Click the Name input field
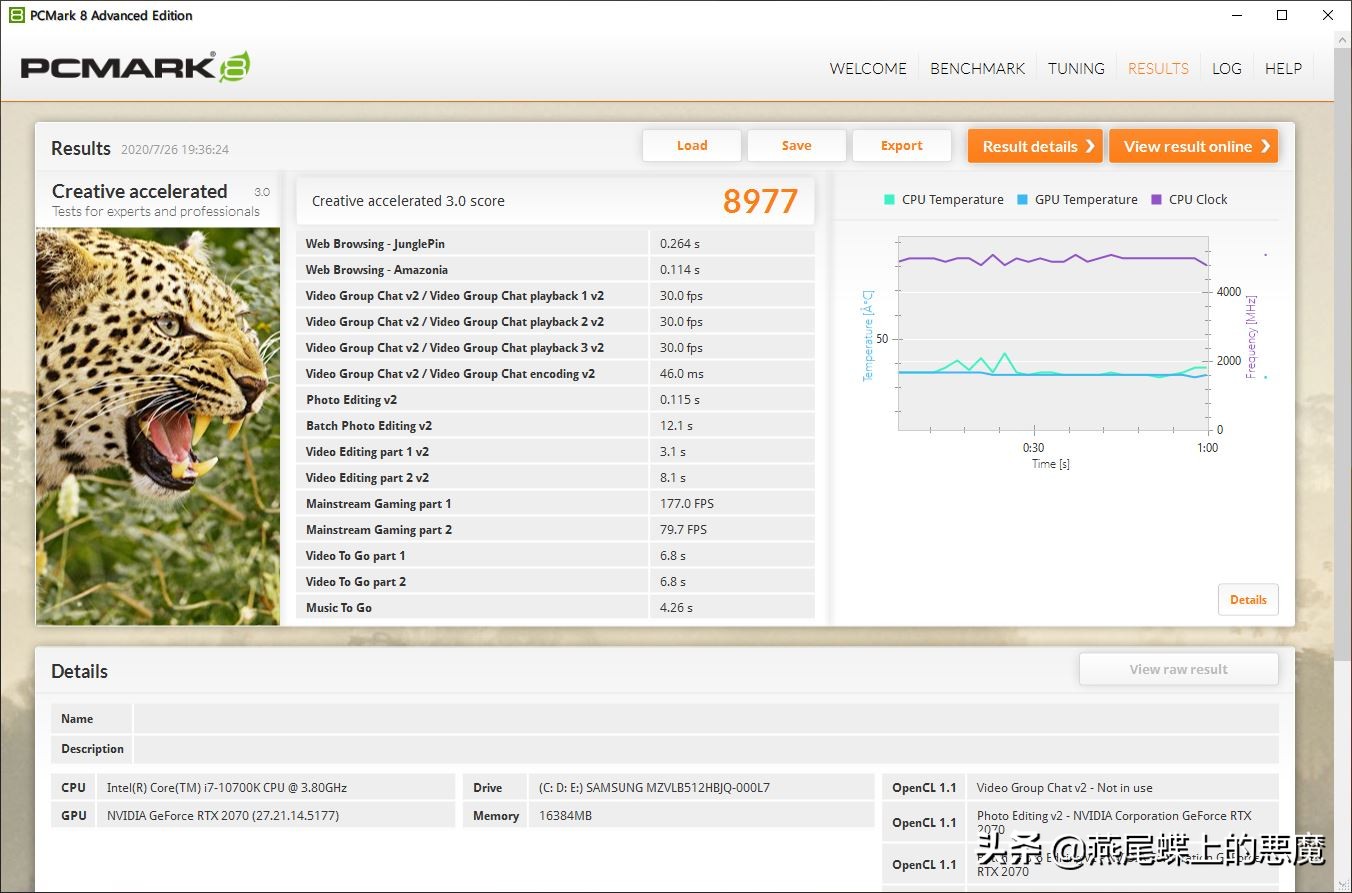The width and height of the screenshot is (1352, 893). (705, 719)
